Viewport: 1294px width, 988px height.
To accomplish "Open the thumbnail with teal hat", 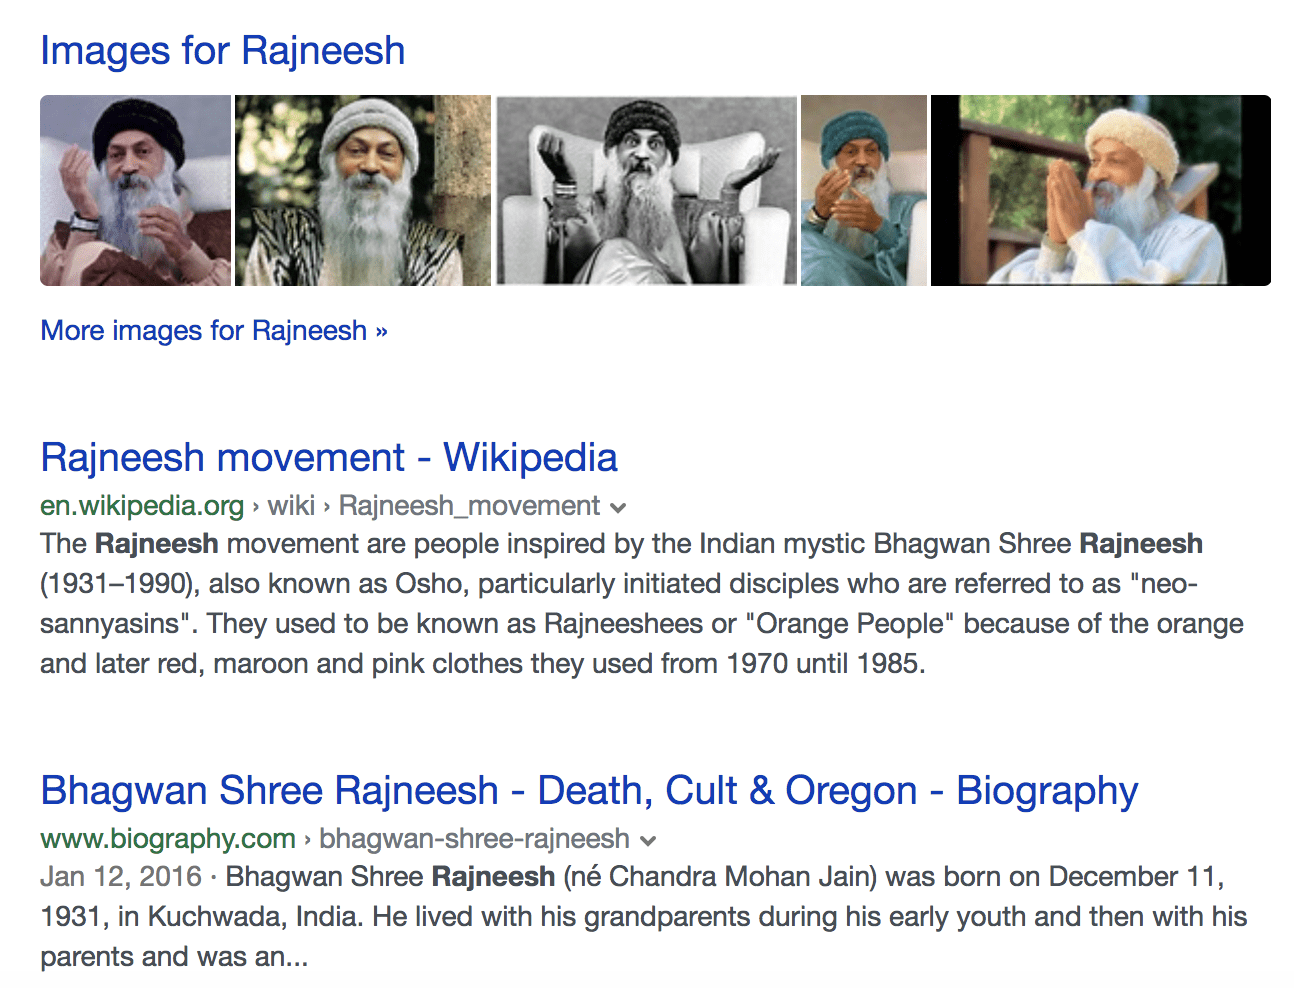I will pyautogui.click(x=863, y=190).
